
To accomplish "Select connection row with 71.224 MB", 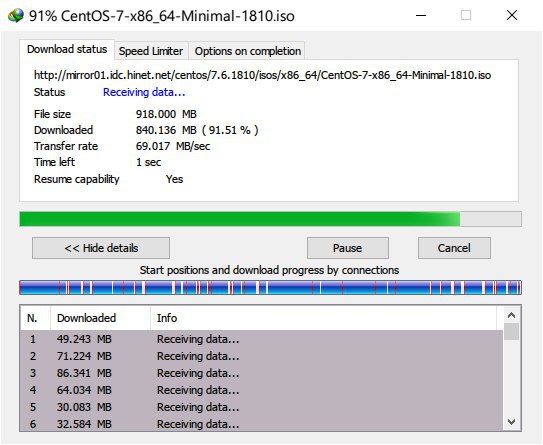I will click(x=261, y=356).
